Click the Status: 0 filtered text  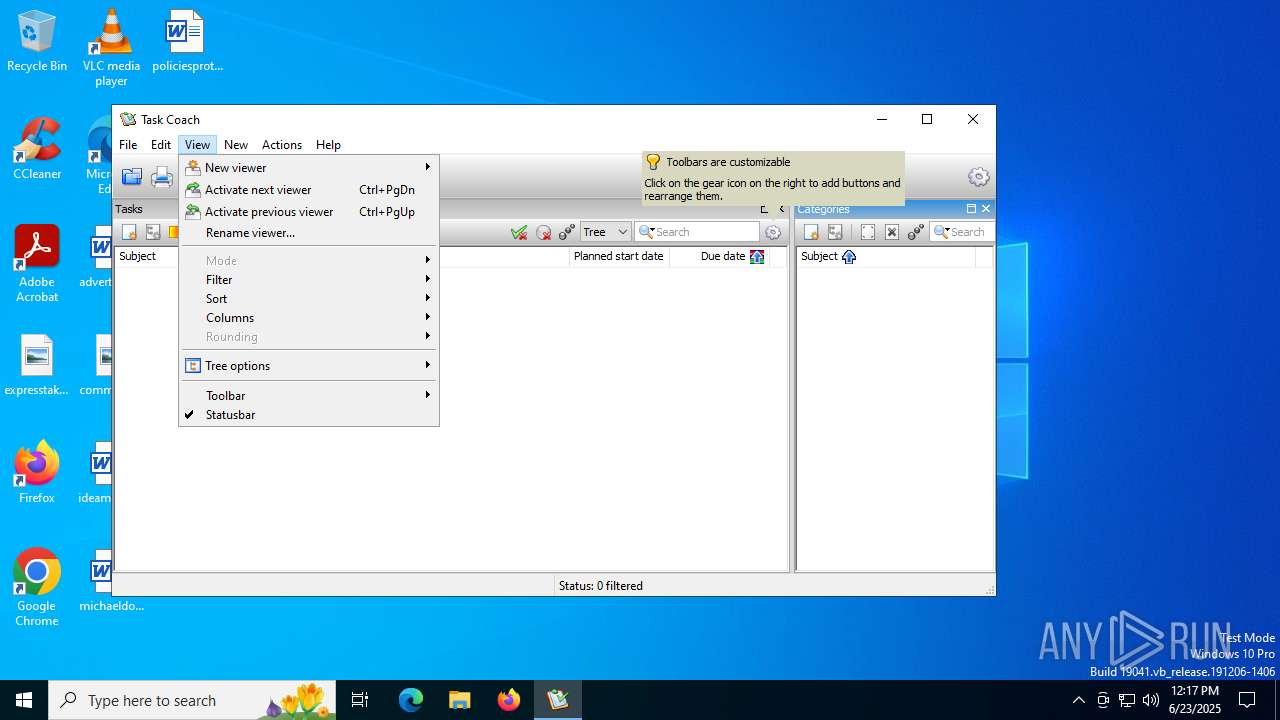(x=600, y=586)
